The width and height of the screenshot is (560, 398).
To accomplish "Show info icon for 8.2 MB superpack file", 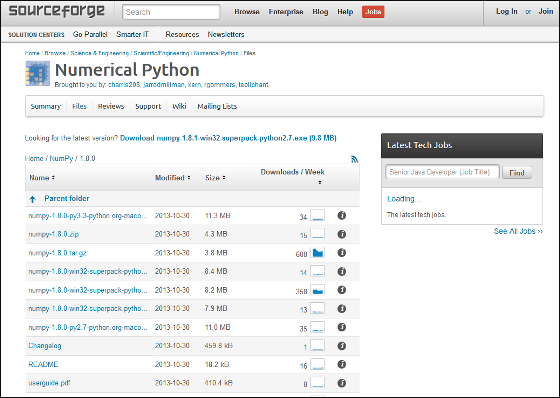I will [342, 290].
